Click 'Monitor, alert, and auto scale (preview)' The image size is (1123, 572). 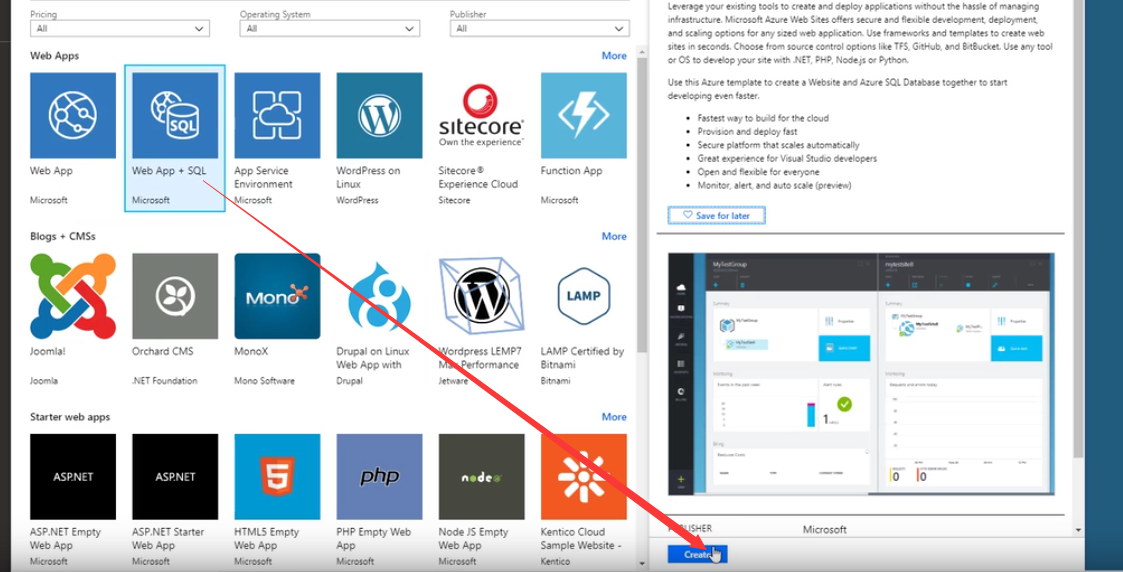click(x=774, y=185)
